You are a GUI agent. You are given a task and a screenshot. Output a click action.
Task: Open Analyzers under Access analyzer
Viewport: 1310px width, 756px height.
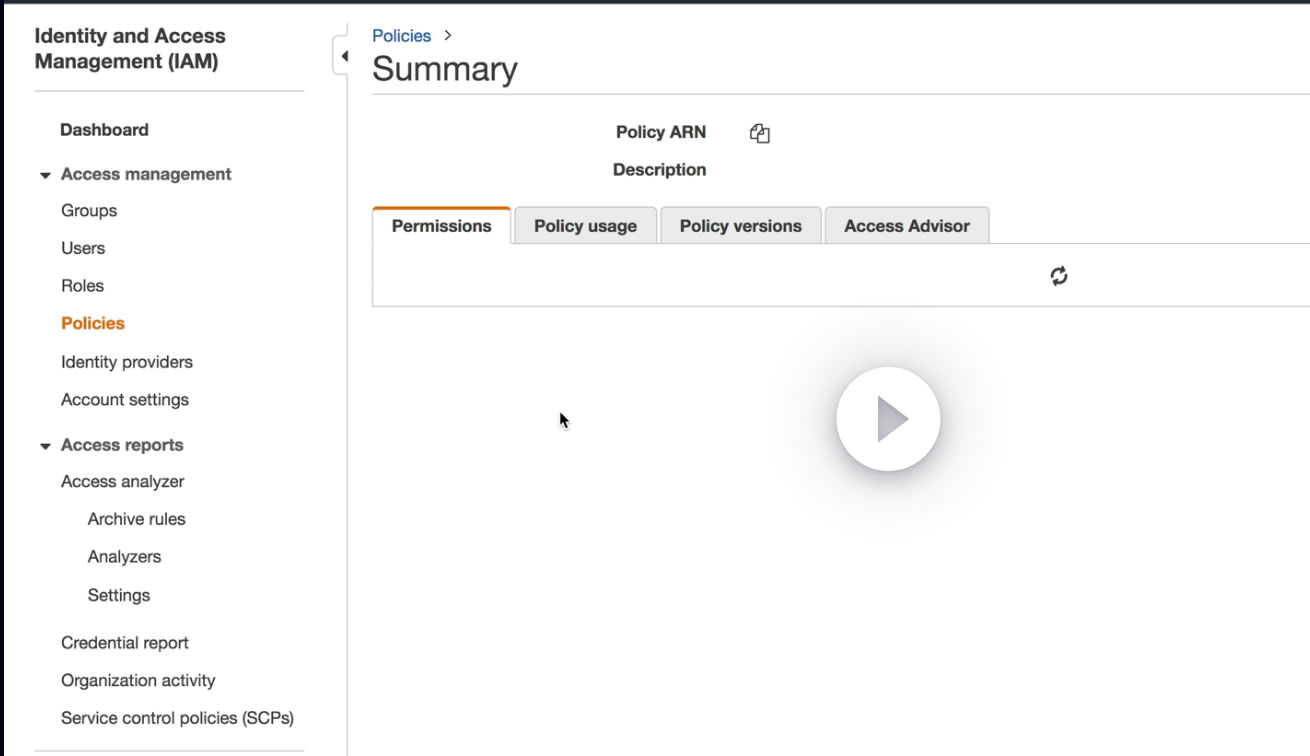[x=125, y=557]
